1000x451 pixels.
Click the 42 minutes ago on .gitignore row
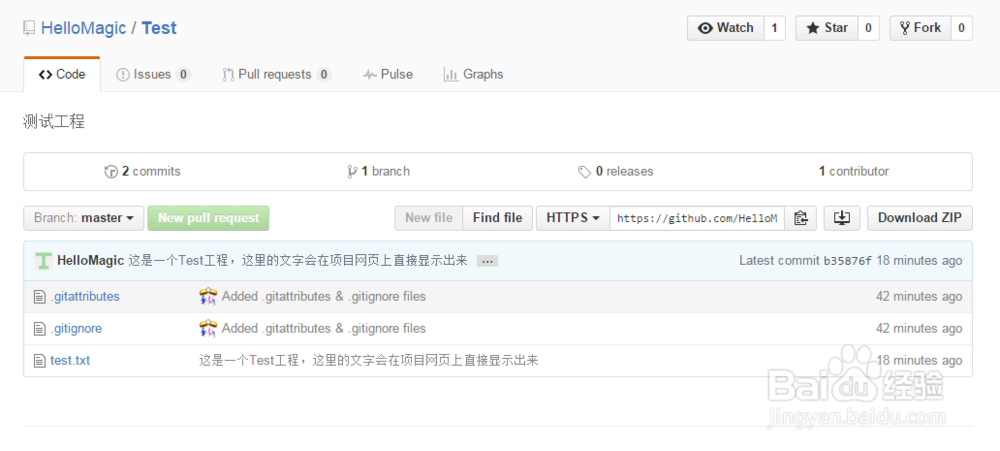(919, 329)
